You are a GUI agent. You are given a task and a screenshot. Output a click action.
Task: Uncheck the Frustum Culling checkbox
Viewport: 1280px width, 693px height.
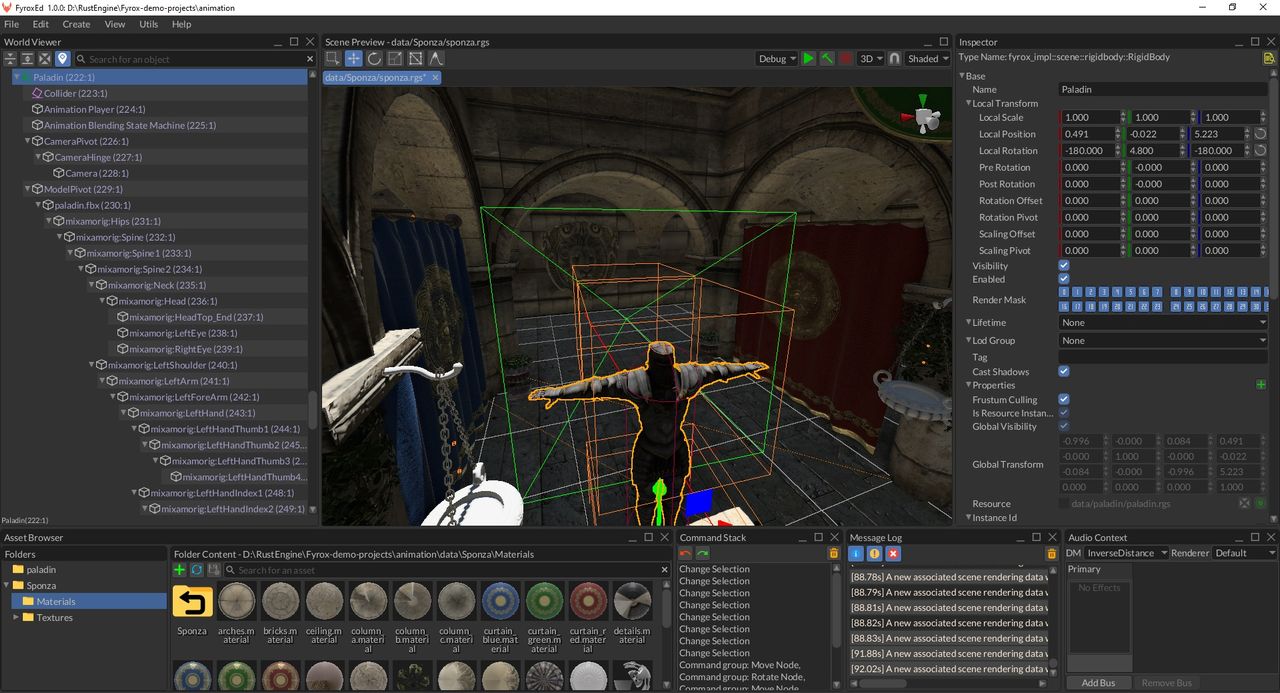tap(1064, 400)
